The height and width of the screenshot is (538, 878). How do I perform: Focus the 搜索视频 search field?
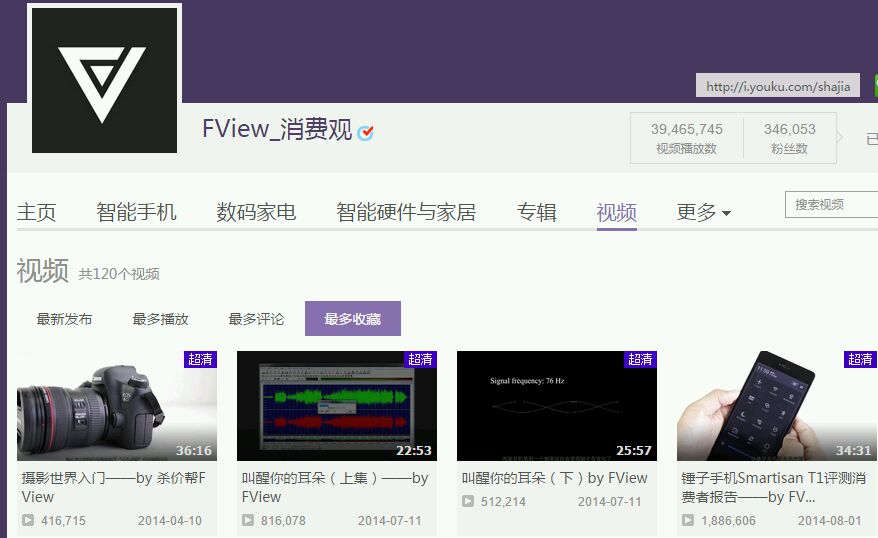click(832, 204)
